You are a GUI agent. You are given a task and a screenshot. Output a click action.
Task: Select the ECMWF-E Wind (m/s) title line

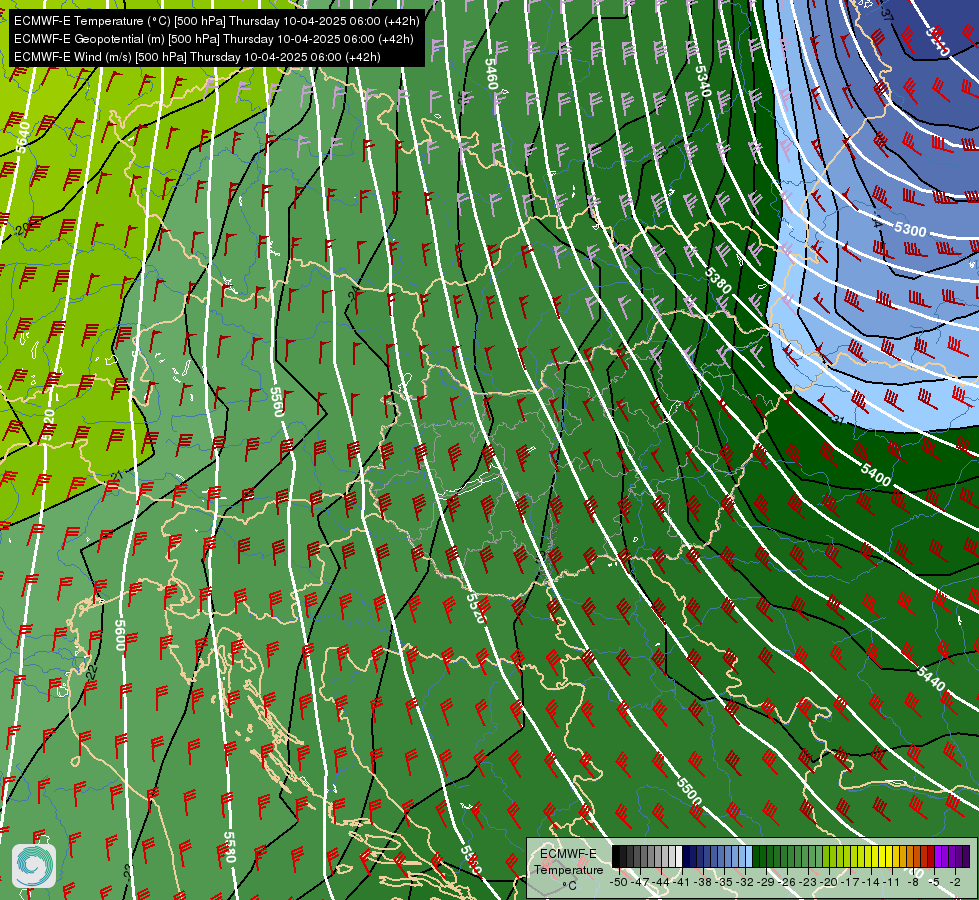[x=197, y=57]
